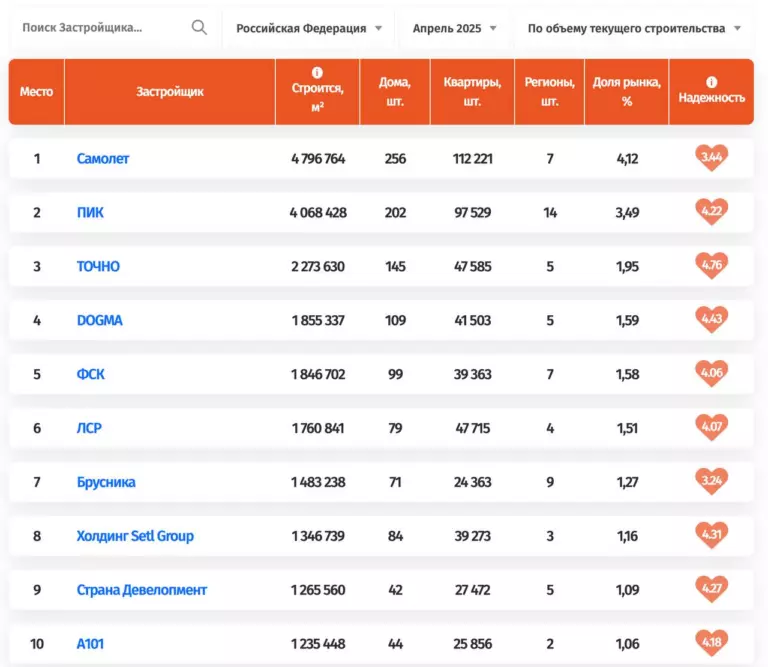Select the value 1 265 560

pyautogui.click(x=318, y=590)
